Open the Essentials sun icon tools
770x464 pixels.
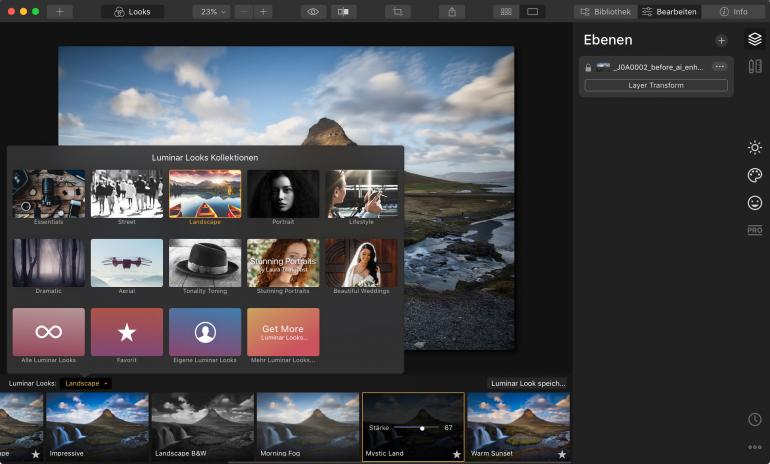(x=755, y=148)
